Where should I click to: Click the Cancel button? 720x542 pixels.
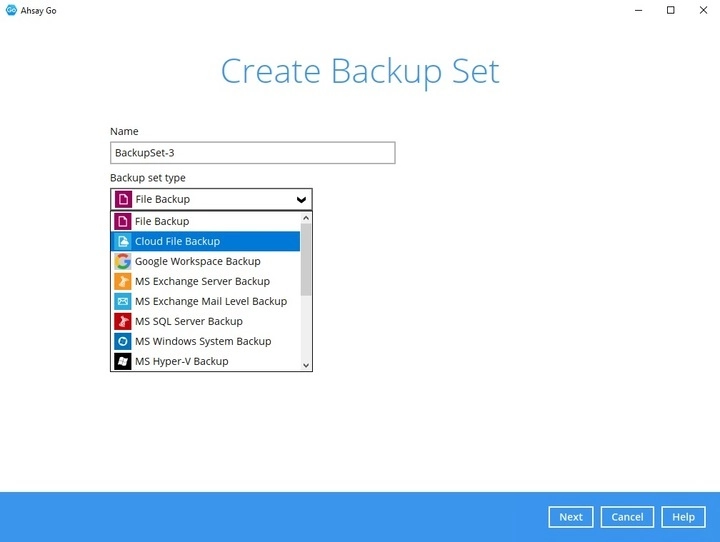click(627, 517)
